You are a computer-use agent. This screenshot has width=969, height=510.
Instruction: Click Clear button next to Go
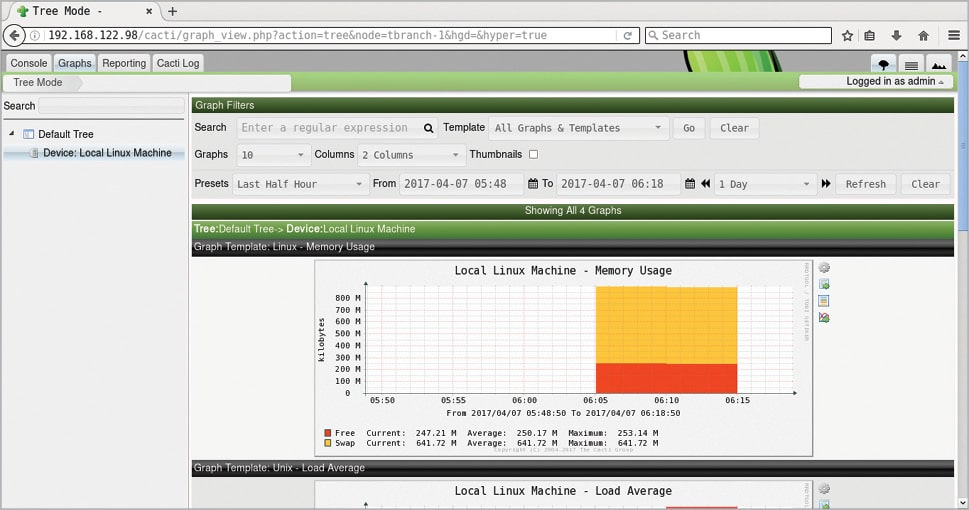[x=734, y=128]
